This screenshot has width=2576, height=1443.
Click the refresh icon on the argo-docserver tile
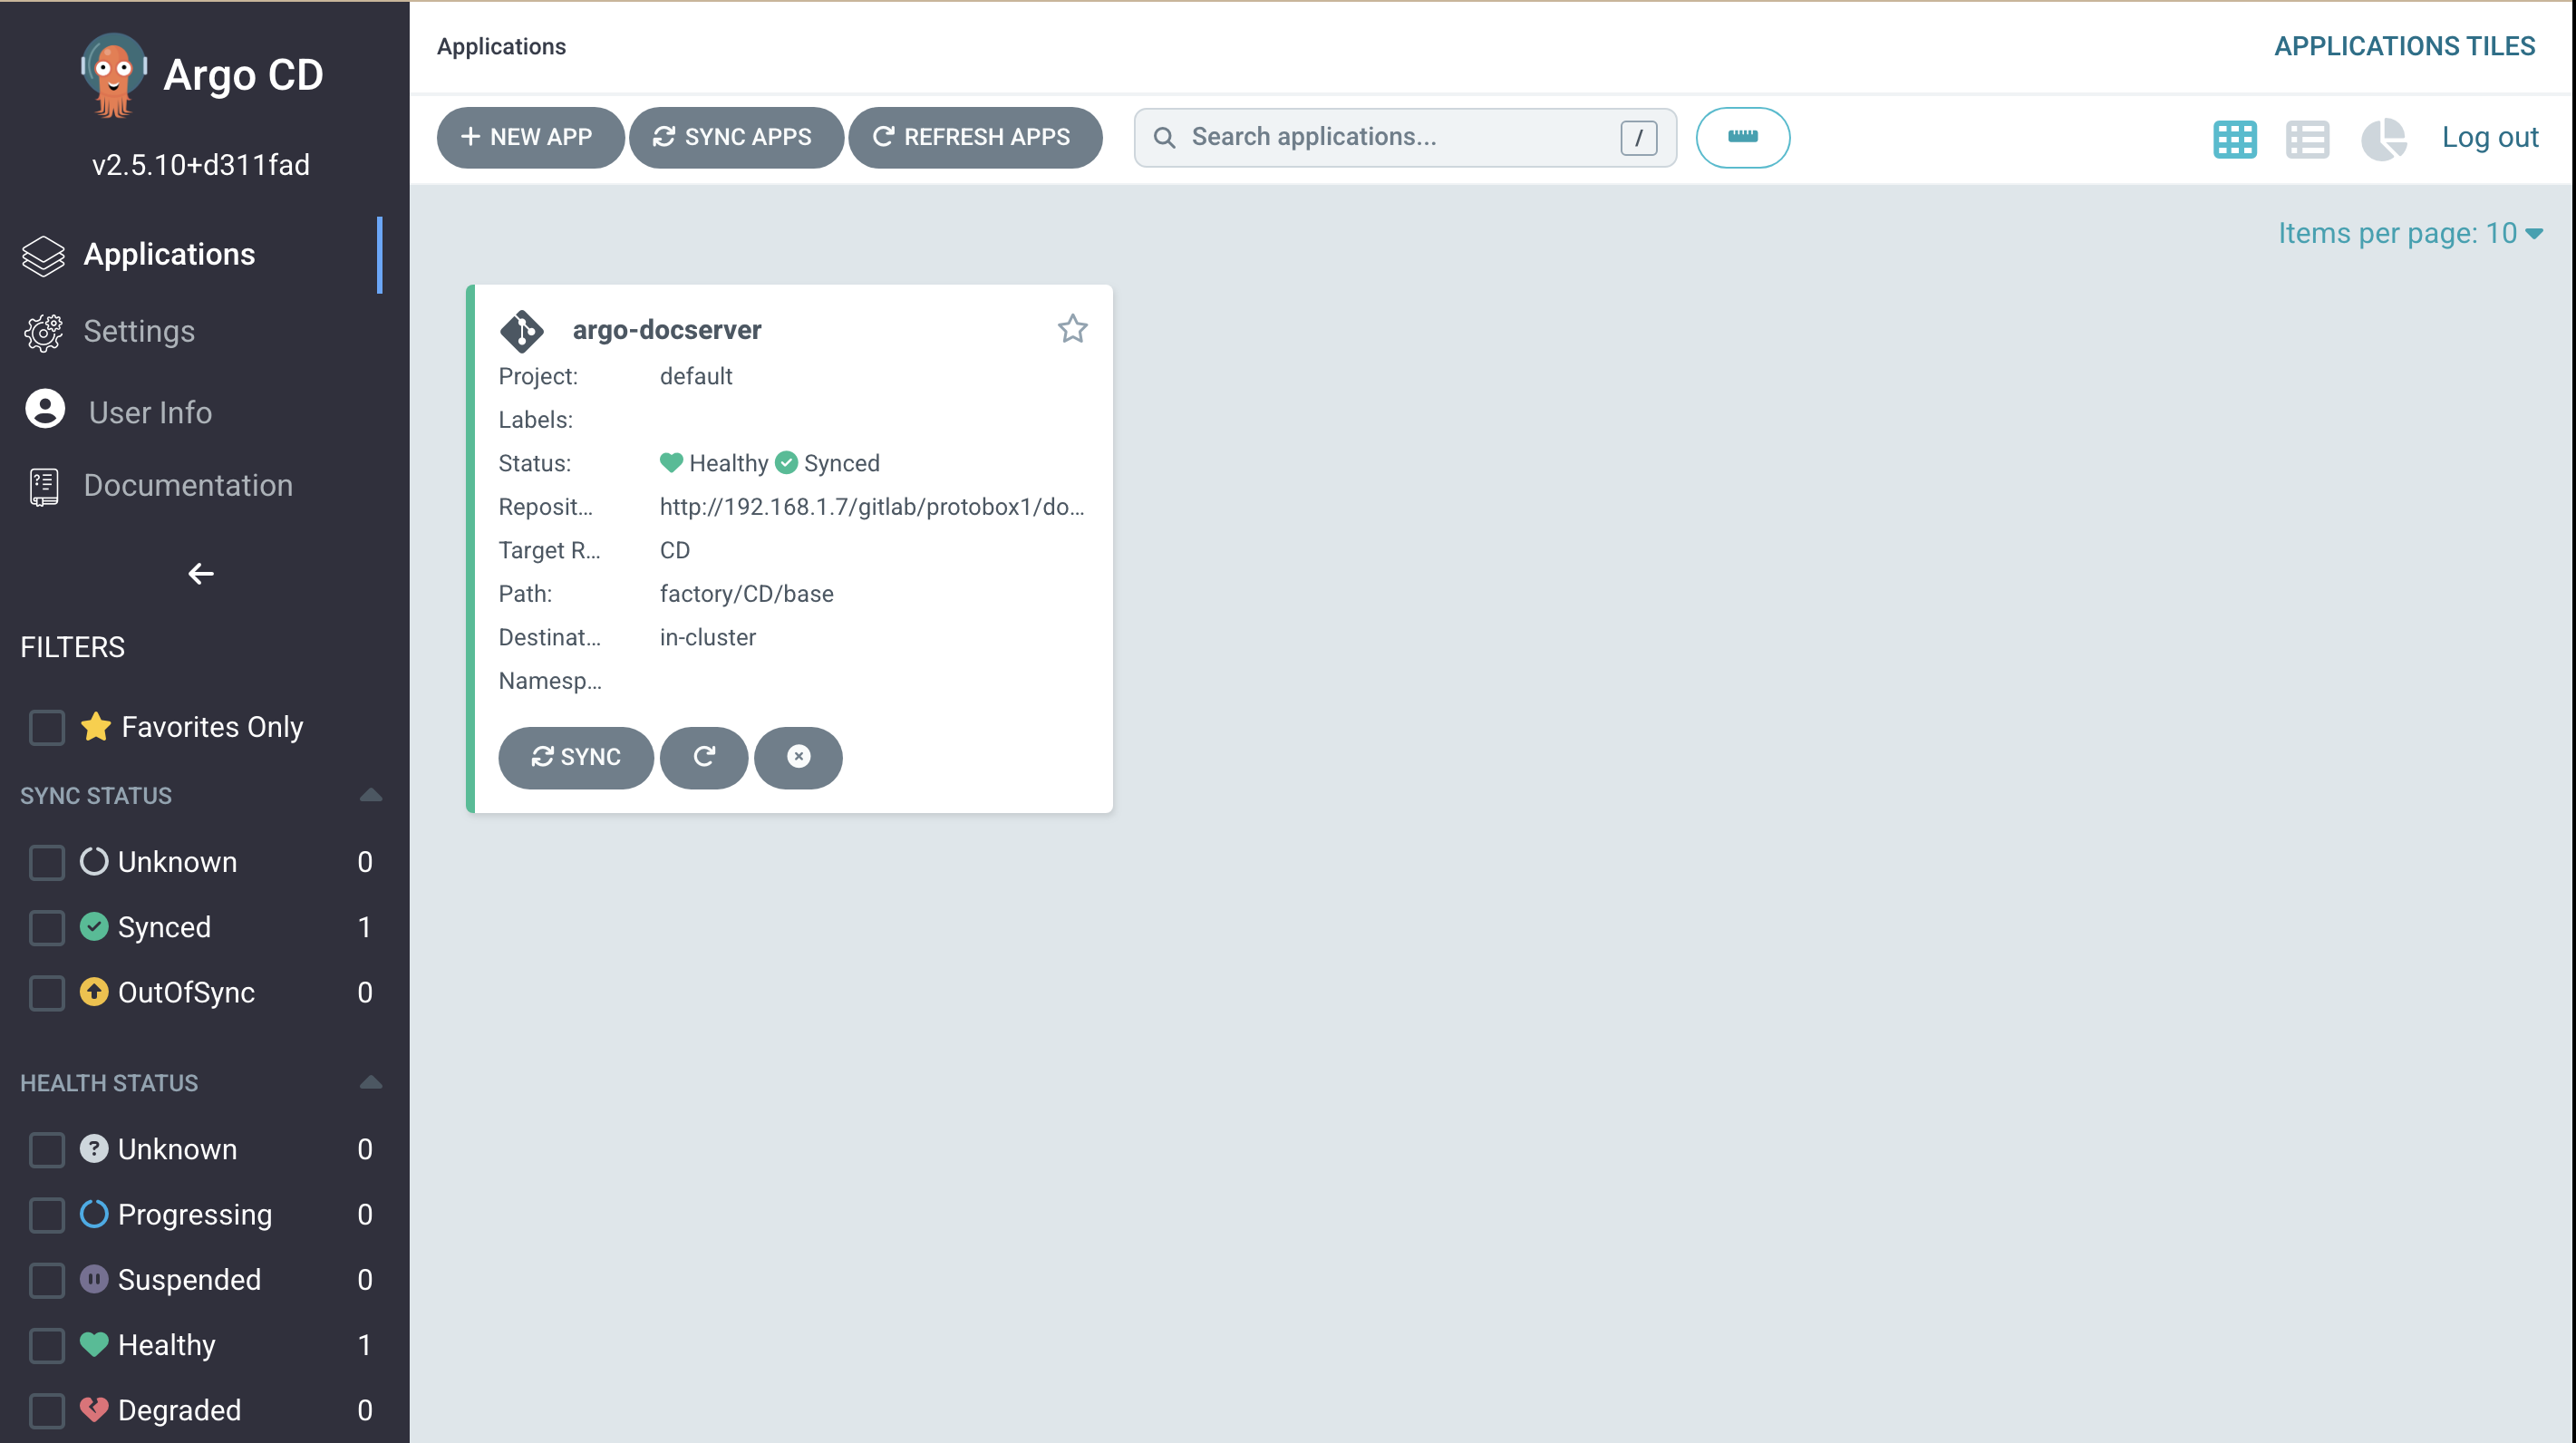[x=704, y=757]
